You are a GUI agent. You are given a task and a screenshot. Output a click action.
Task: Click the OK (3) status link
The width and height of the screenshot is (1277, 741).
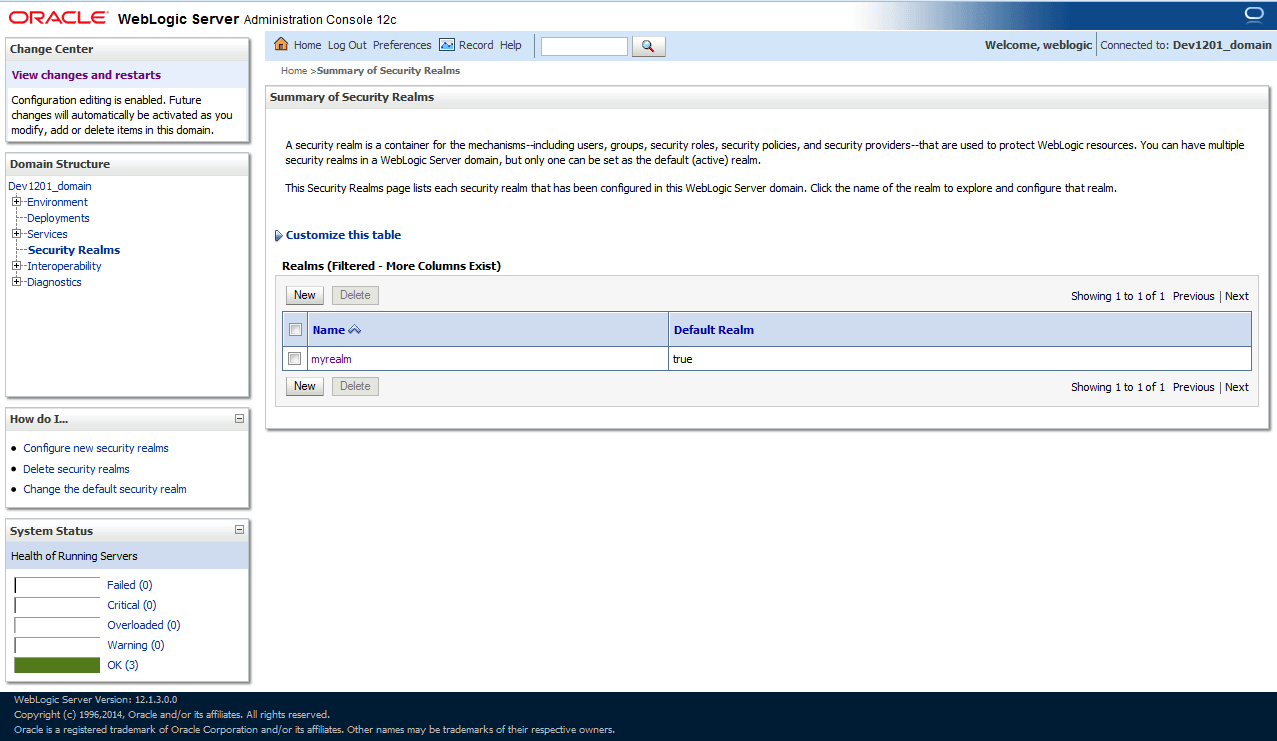pos(123,665)
